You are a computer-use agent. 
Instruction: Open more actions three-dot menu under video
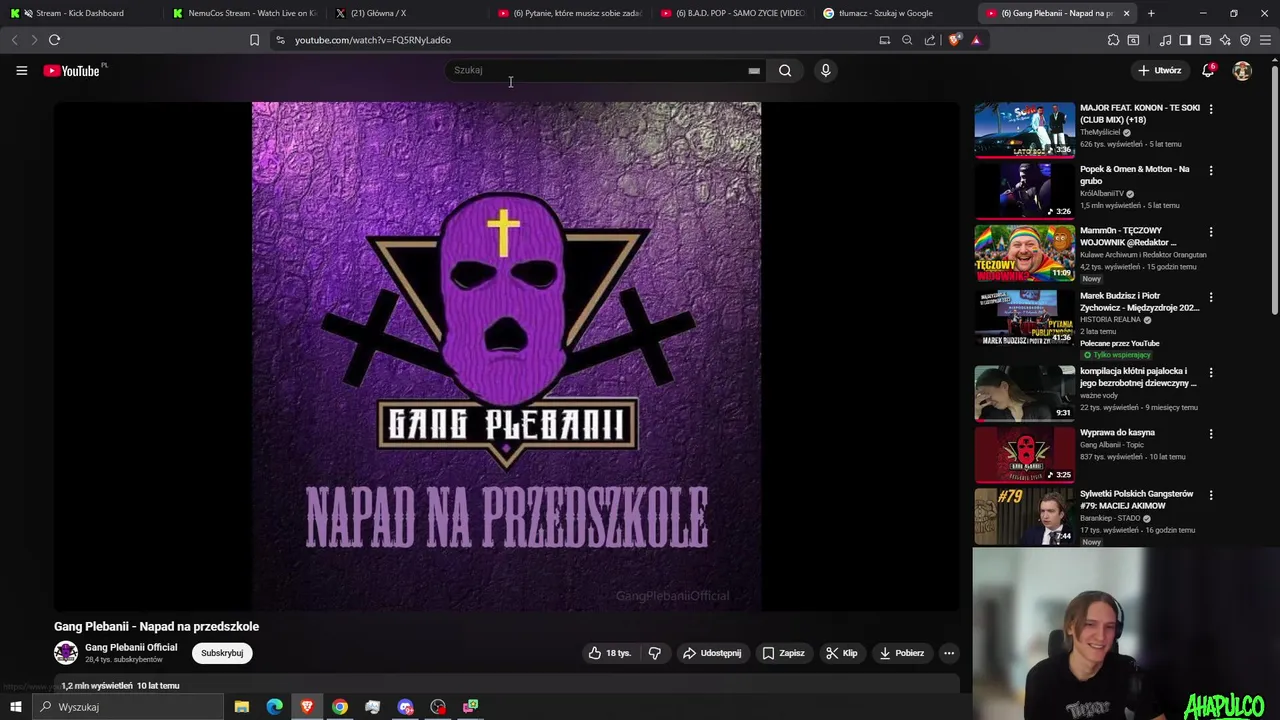pos(949,653)
